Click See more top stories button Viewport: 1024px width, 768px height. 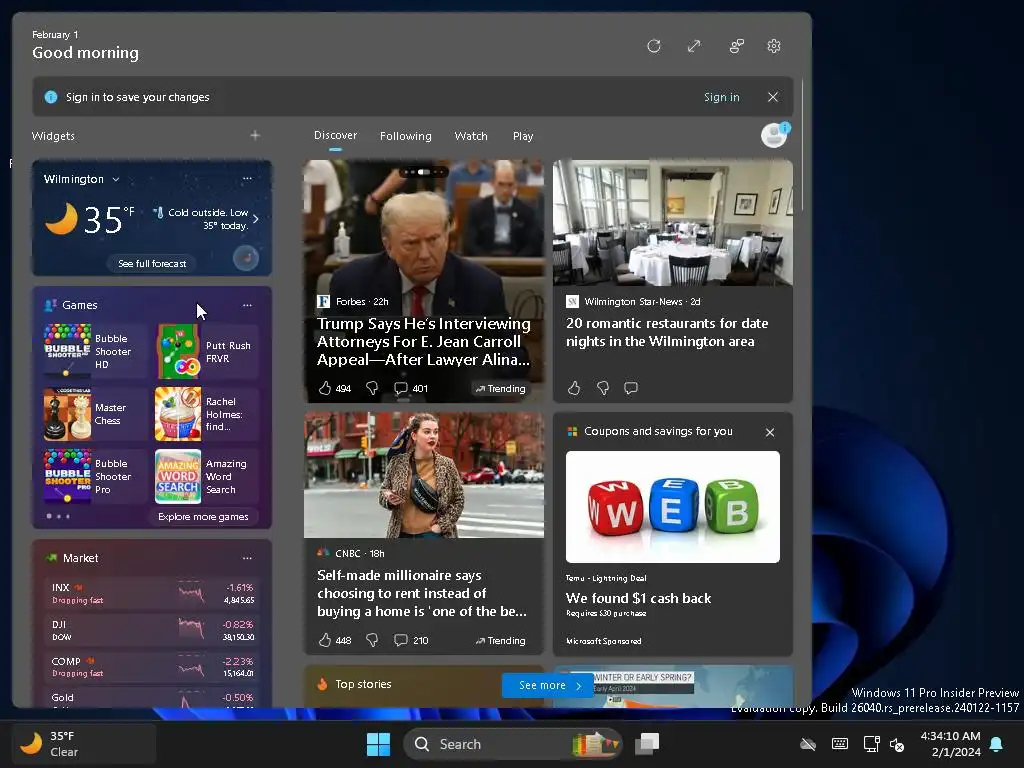(x=547, y=685)
